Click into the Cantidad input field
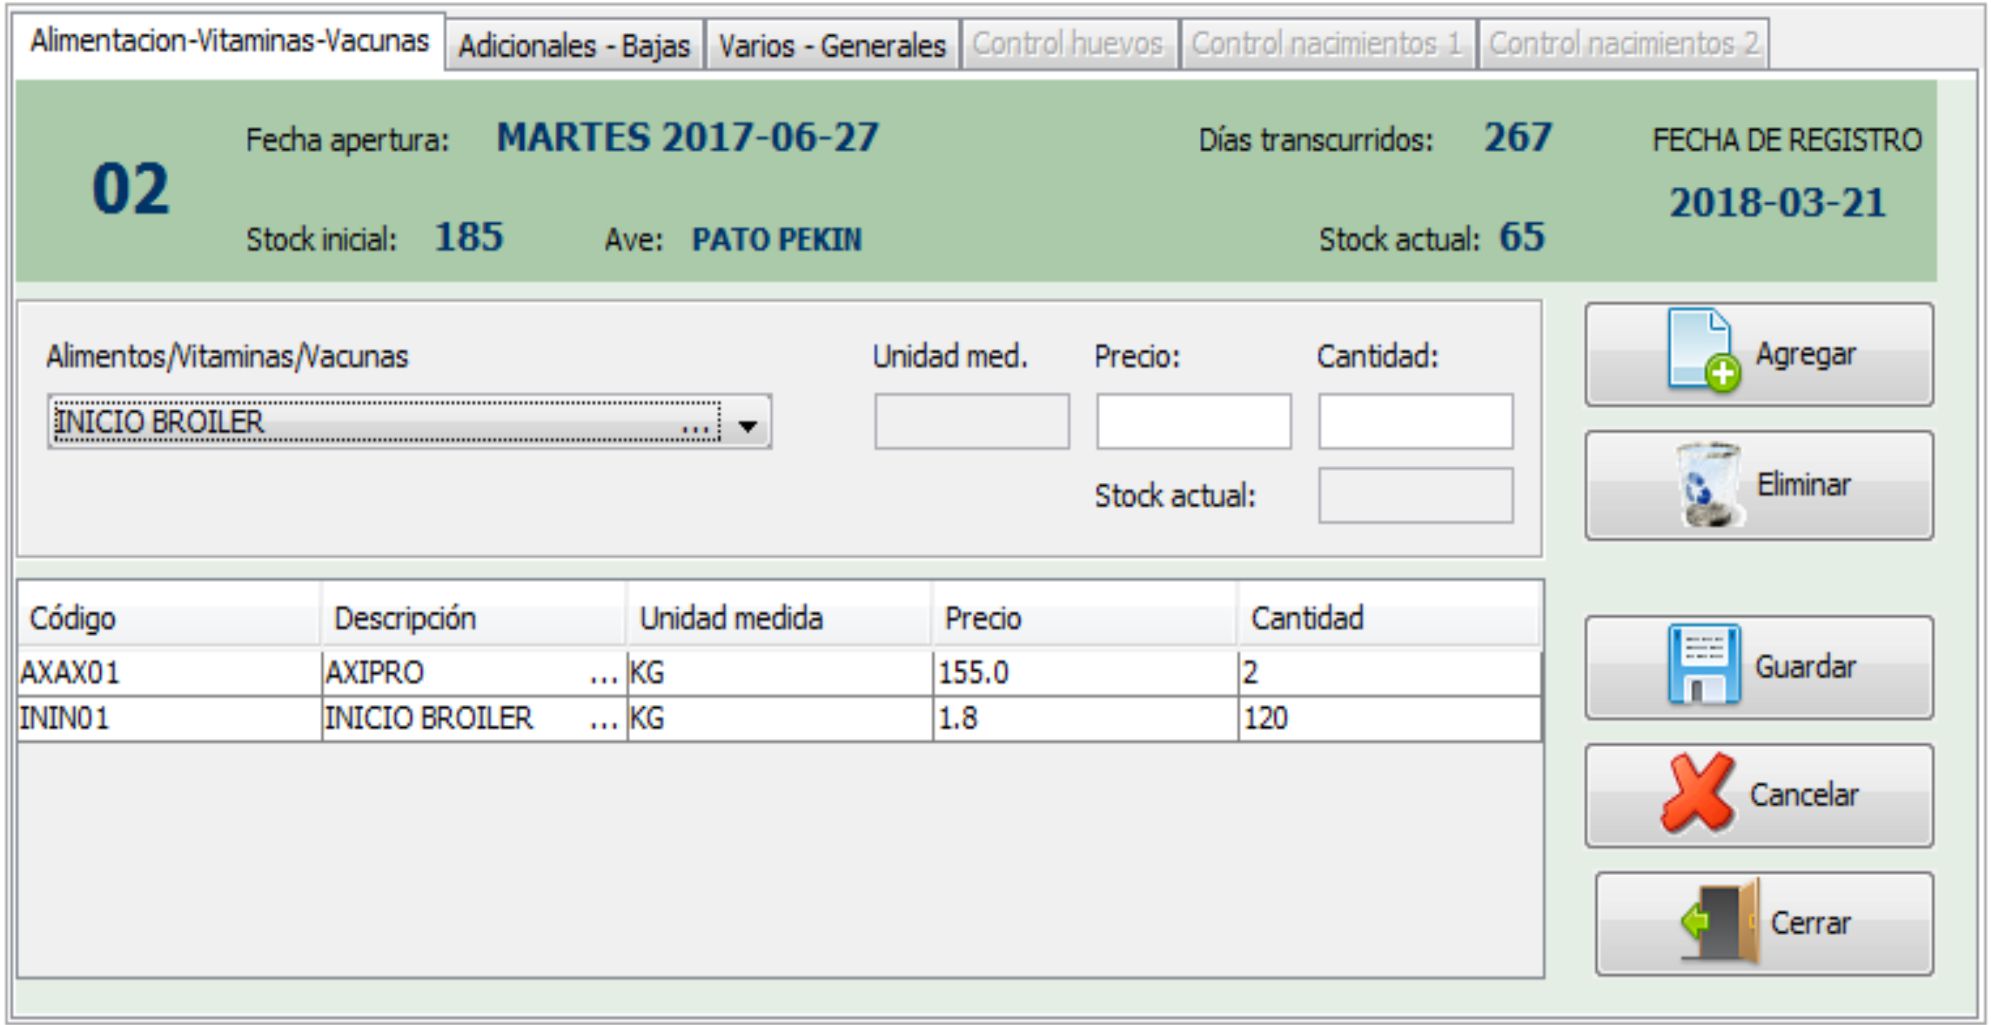1991x1025 pixels. click(1414, 421)
